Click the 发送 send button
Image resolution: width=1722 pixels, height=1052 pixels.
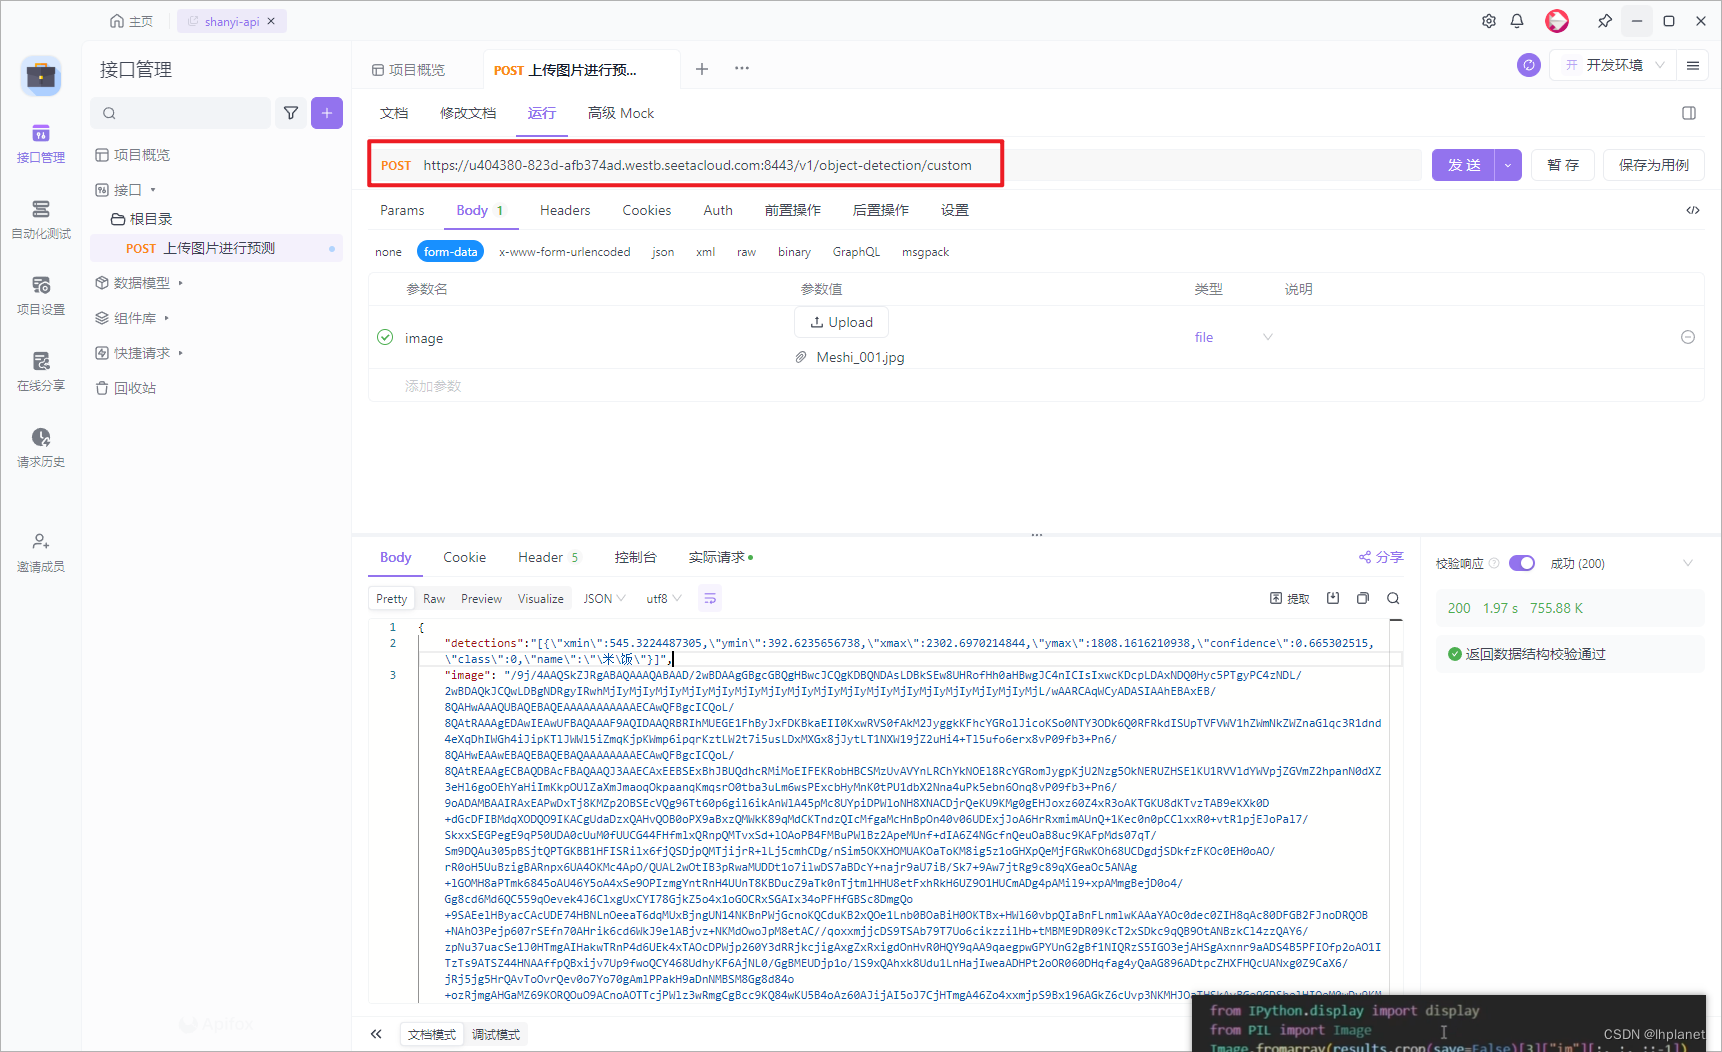point(1463,165)
